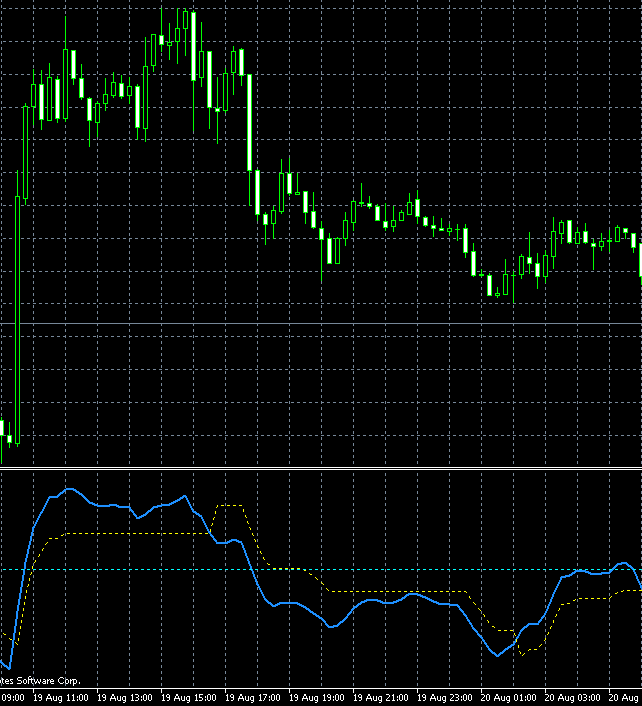The height and width of the screenshot is (706, 642).
Task: Select the 19 Aug 23:00 time marker
Action: pos(445,697)
